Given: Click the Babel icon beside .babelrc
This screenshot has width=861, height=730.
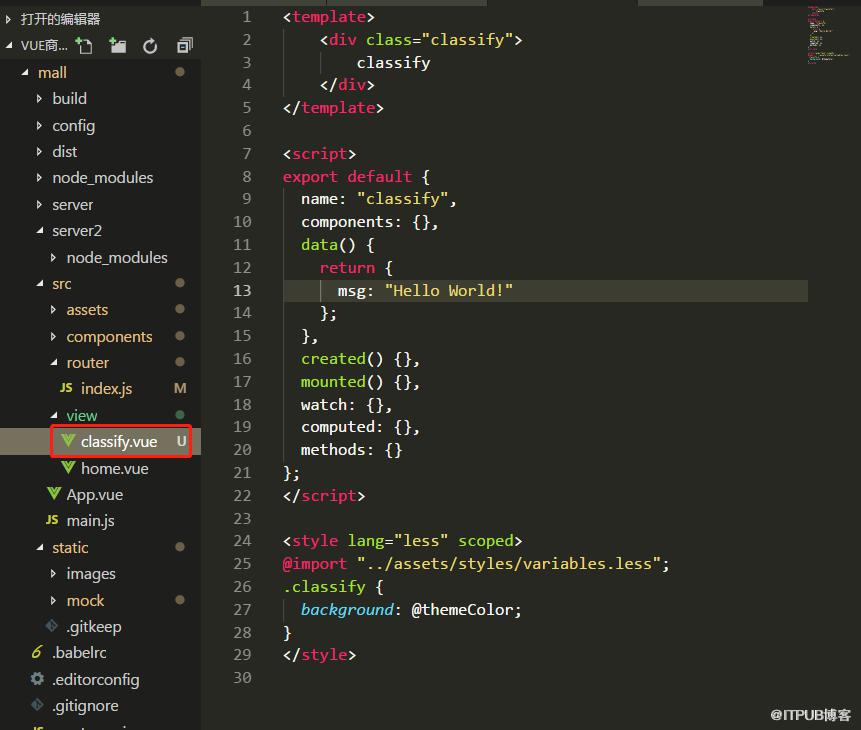Looking at the screenshot, I should [x=37, y=652].
